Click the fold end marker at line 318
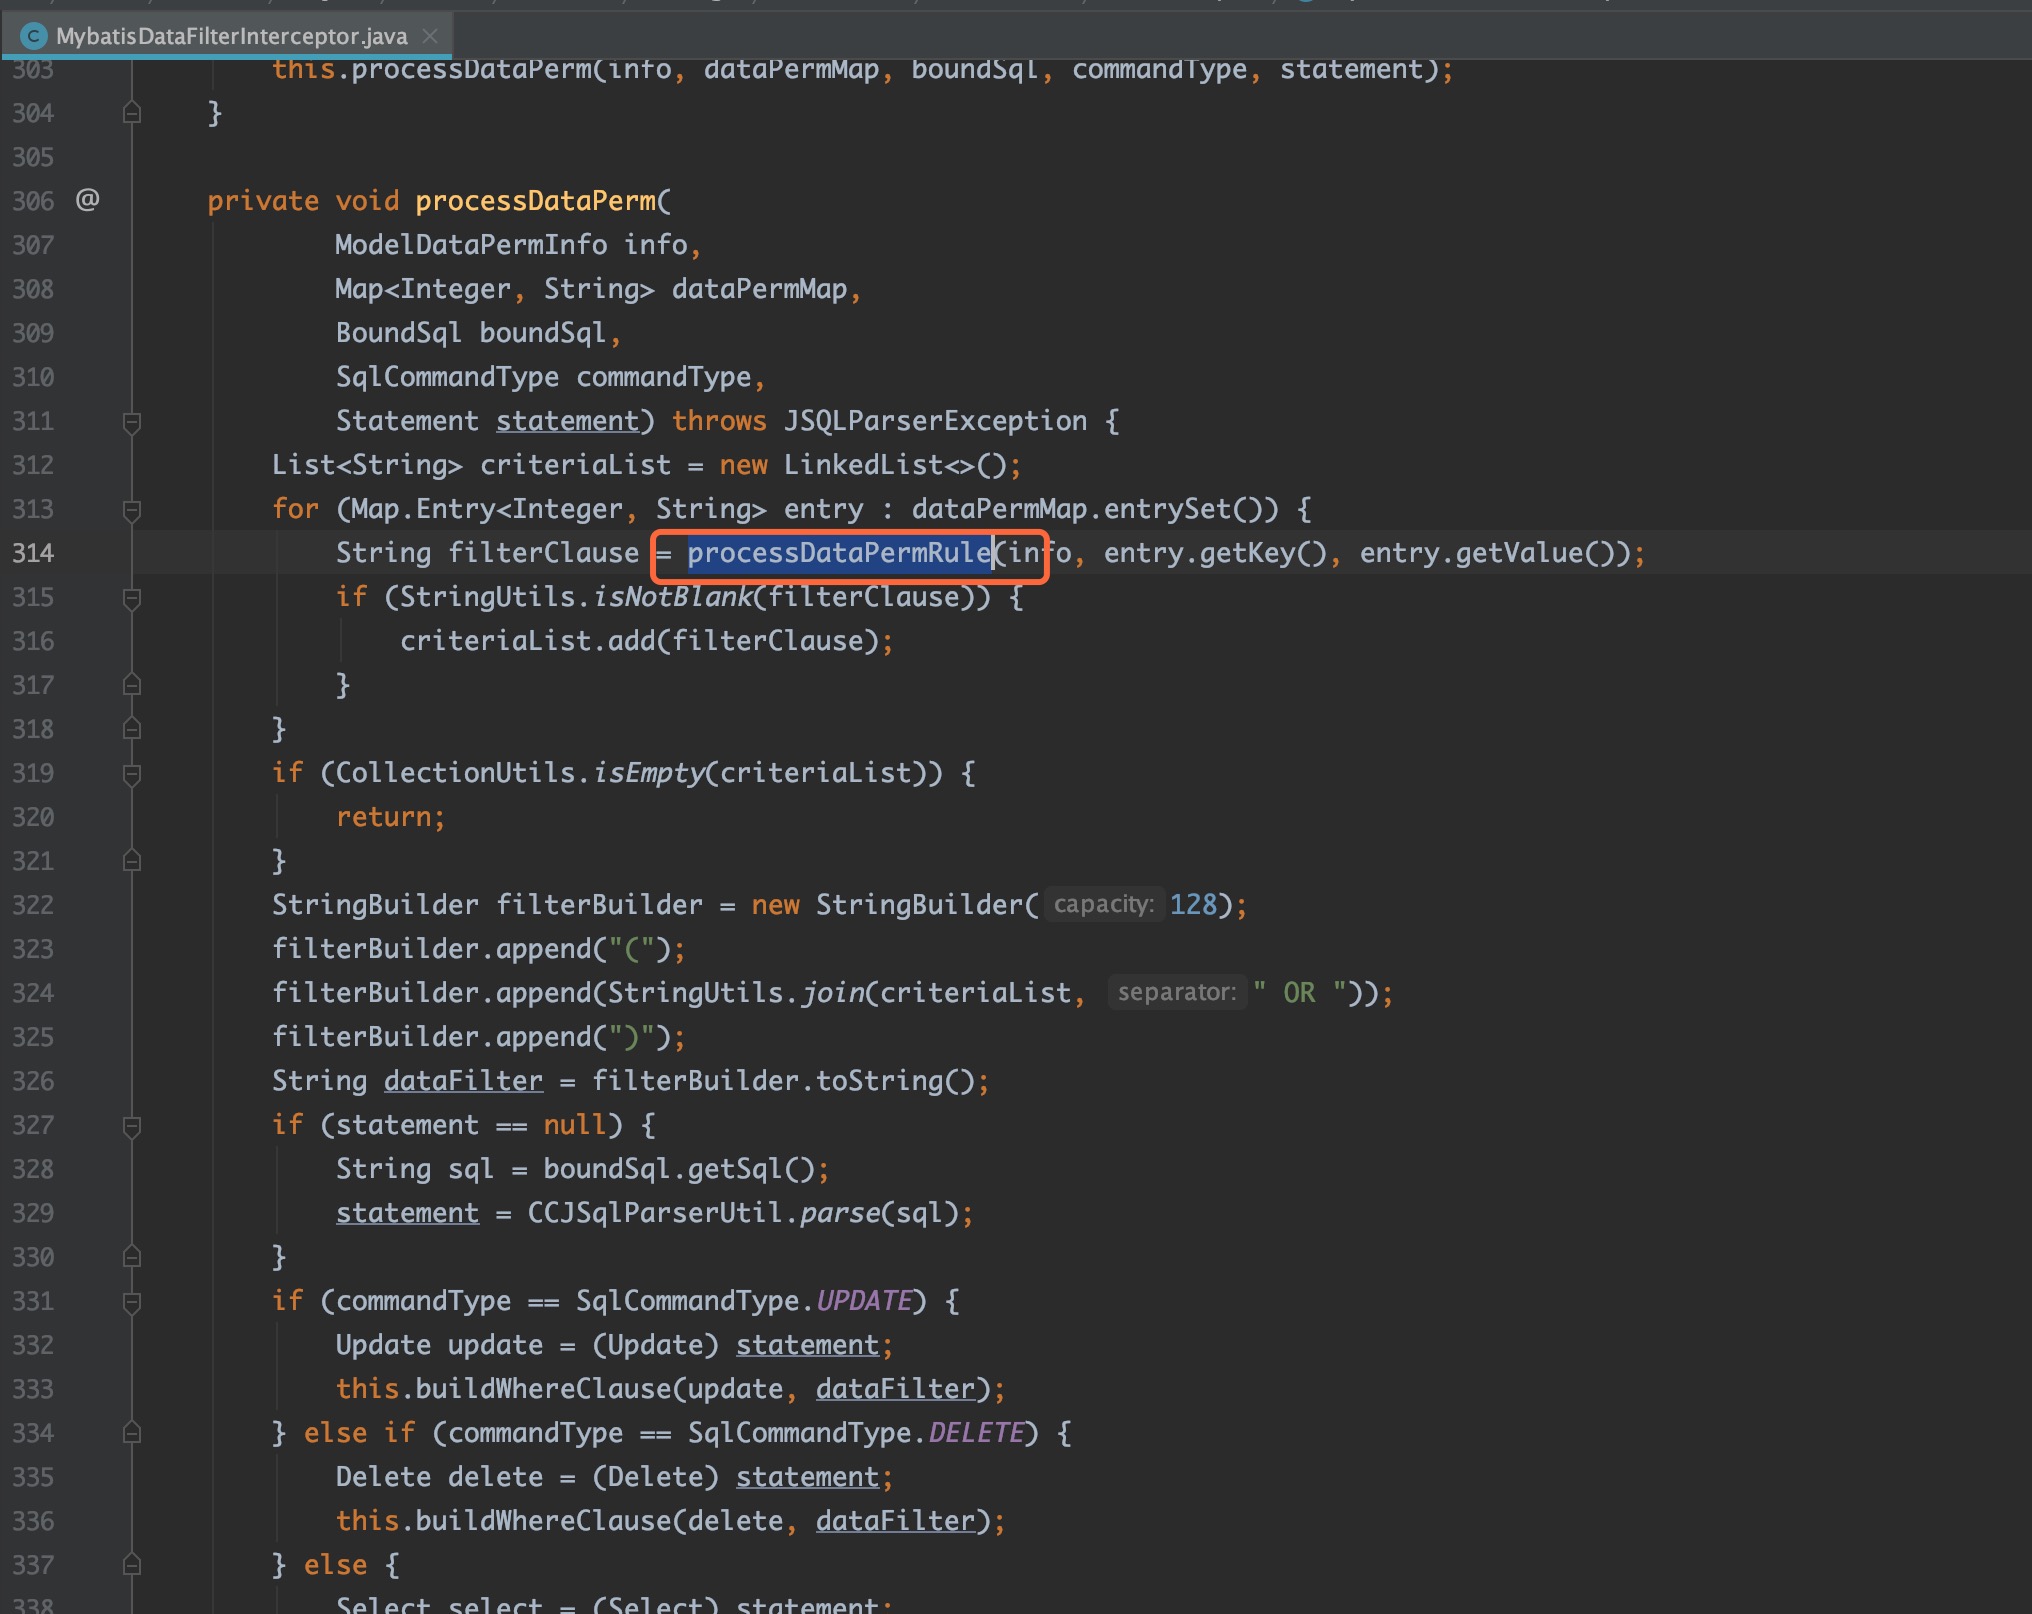 [131, 729]
